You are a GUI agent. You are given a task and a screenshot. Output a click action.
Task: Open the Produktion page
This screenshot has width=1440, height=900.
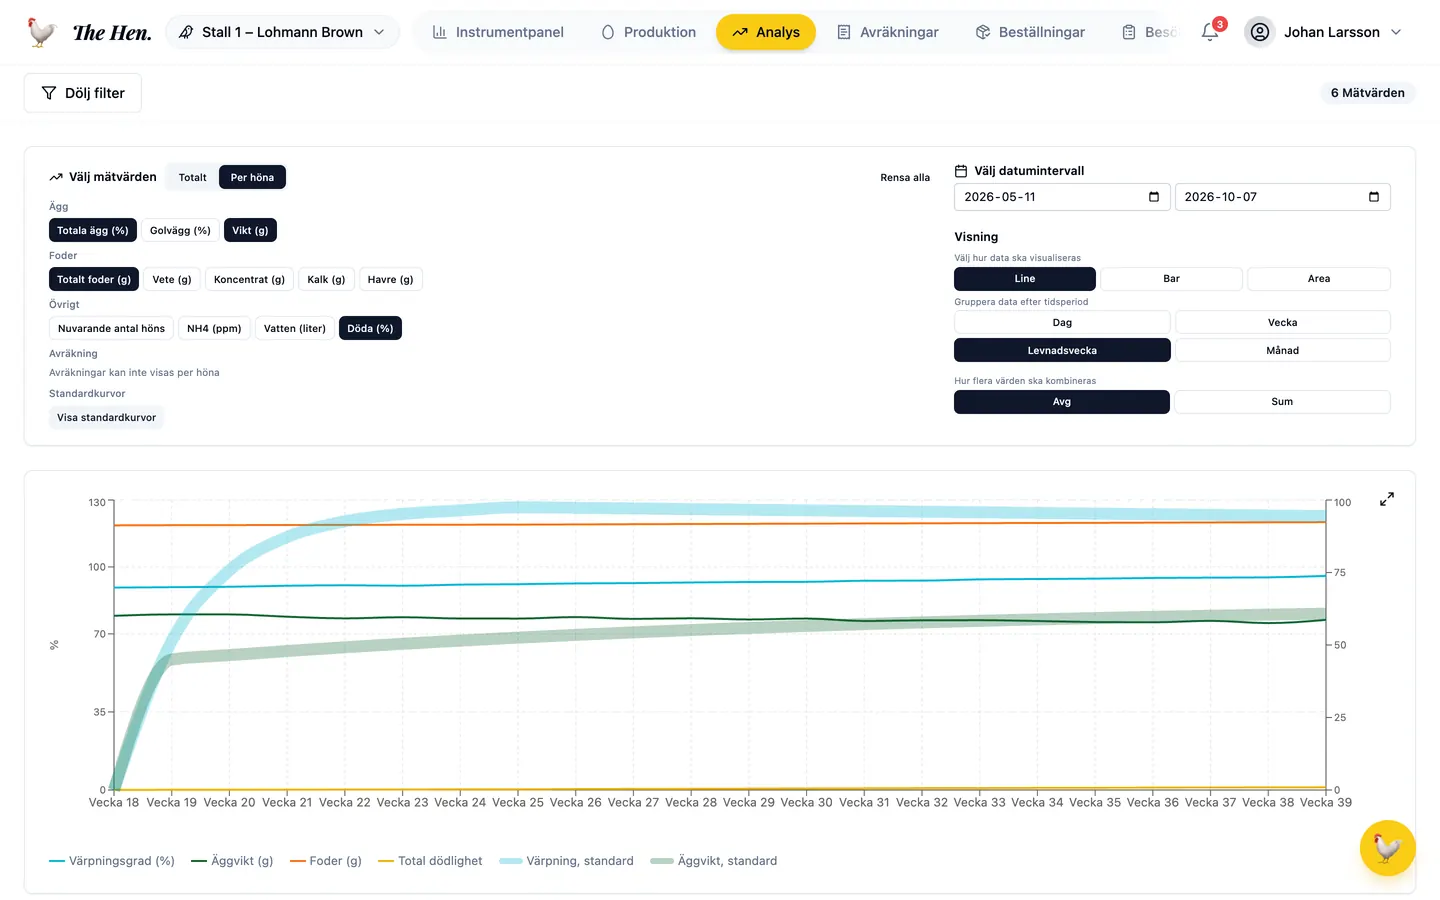tap(648, 32)
